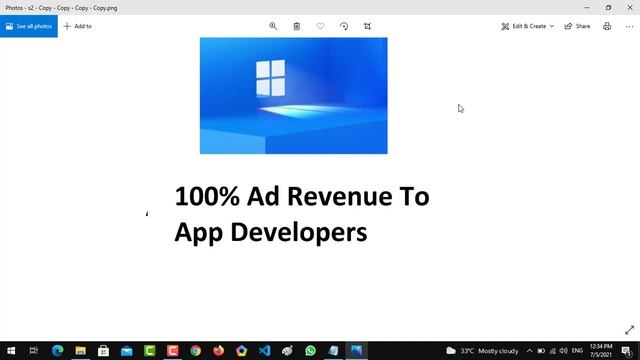
Task: Open the gray round app on the taskbar
Action: [287, 351]
